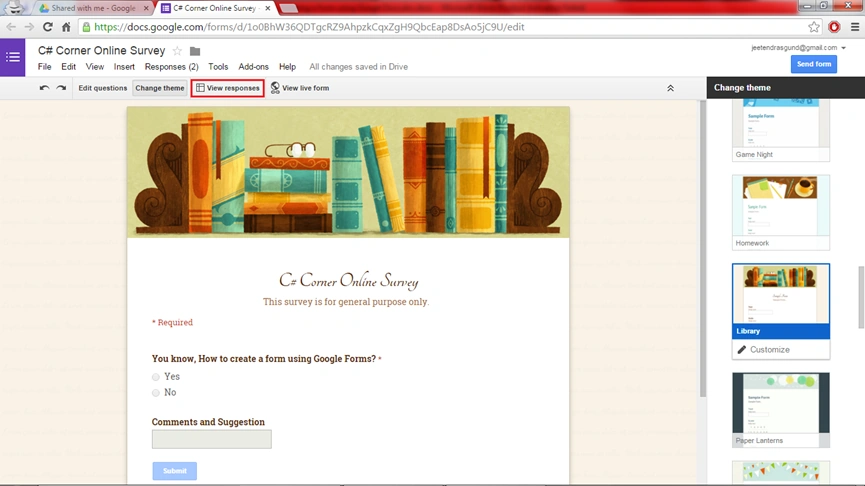
Task: Move form using the folder icon
Action: [195, 51]
